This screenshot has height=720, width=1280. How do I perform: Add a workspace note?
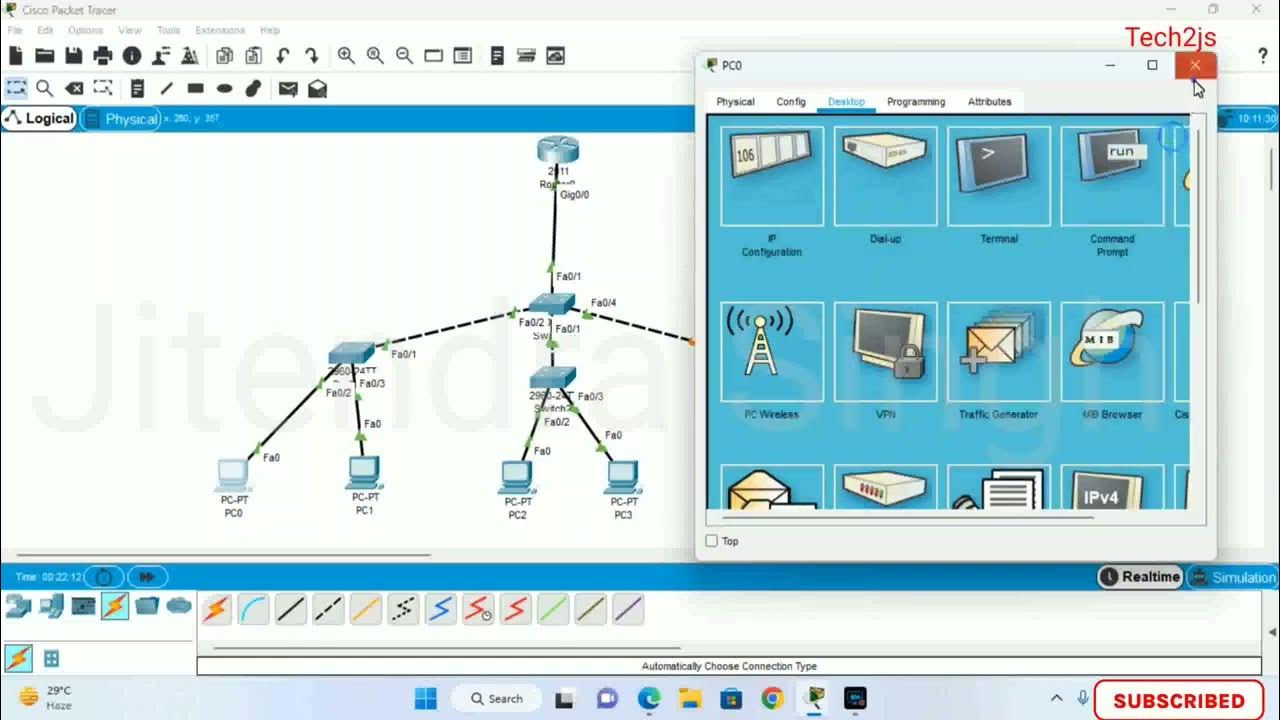coord(137,88)
